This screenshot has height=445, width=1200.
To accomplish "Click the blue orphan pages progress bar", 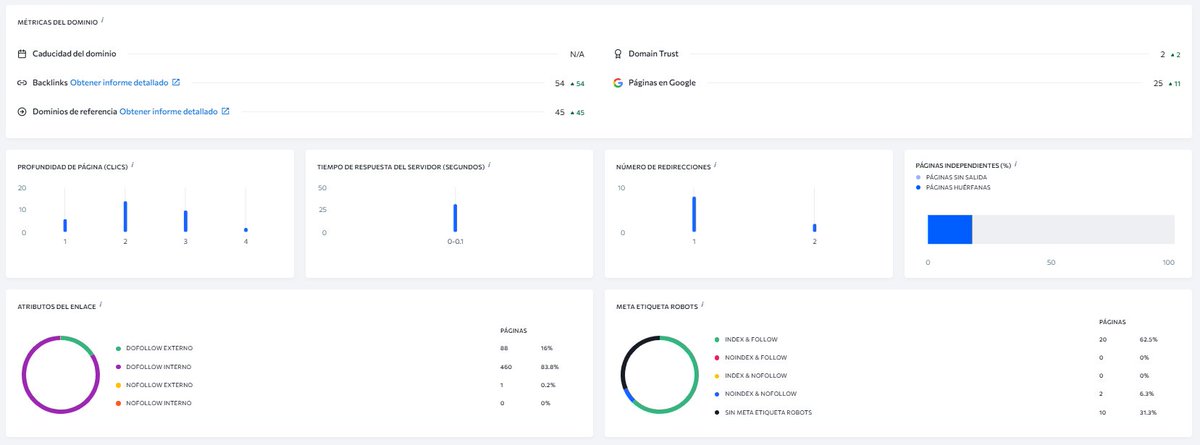I will tap(950, 228).
